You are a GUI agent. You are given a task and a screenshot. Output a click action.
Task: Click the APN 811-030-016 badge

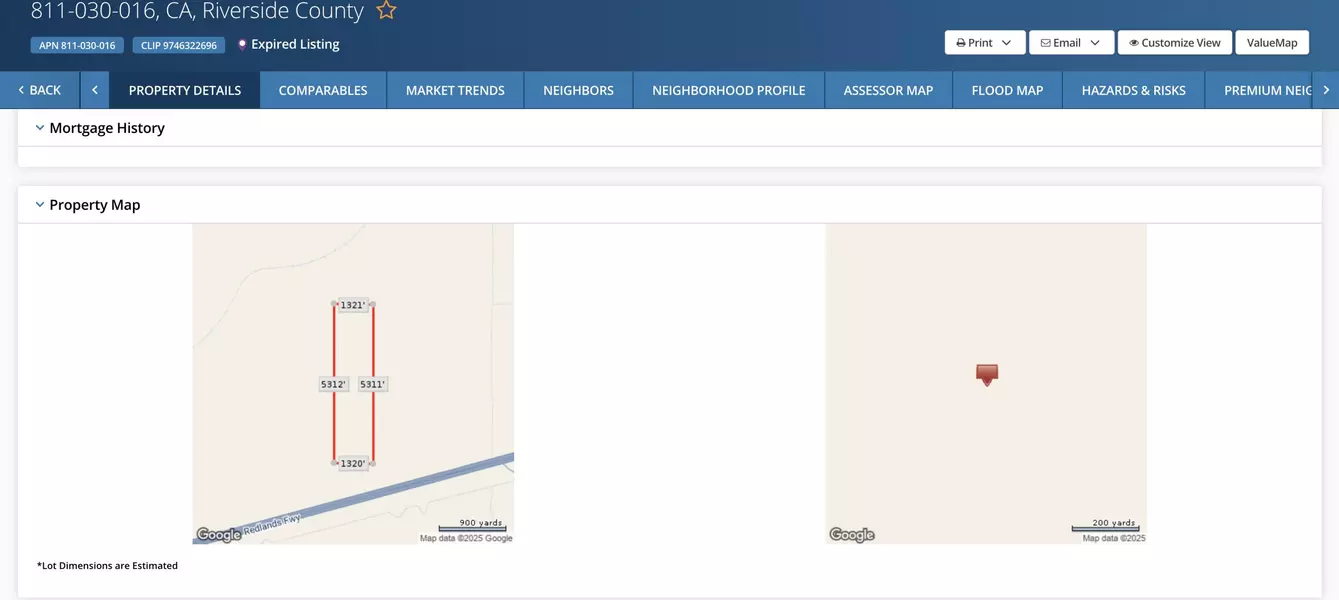click(x=76, y=43)
